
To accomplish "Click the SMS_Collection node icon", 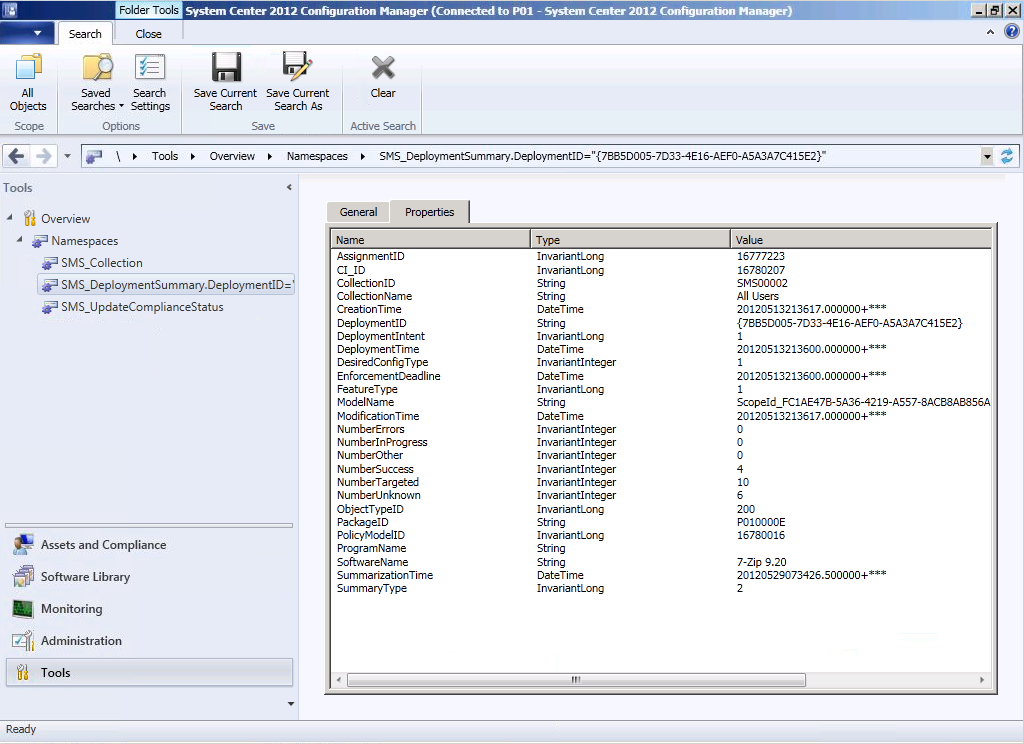I will click(x=50, y=263).
